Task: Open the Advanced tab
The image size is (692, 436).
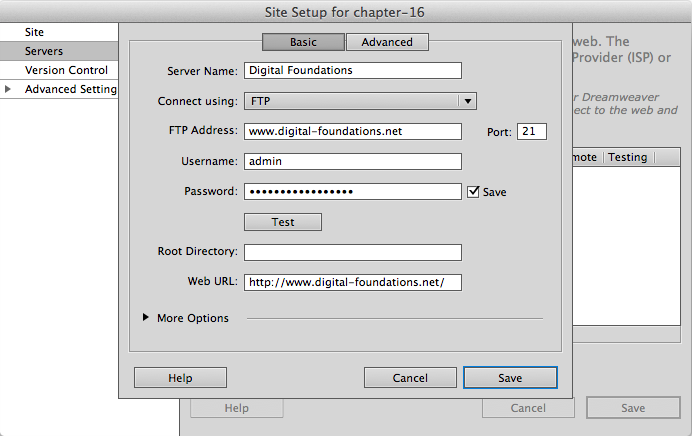Action: [387, 42]
